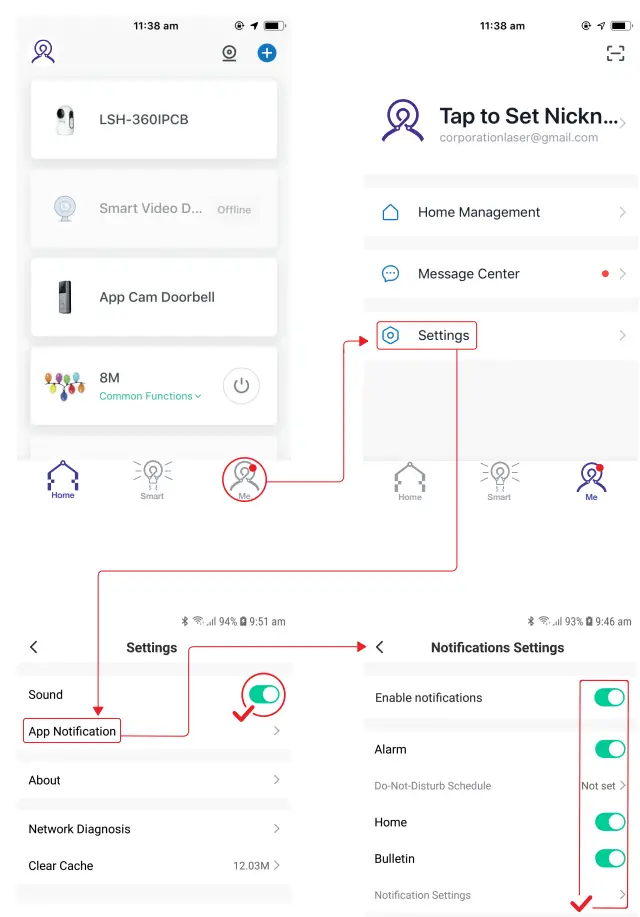640x917 pixels.
Task: Tap the hexagon gear icon beside Settings
Action: click(390, 335)
